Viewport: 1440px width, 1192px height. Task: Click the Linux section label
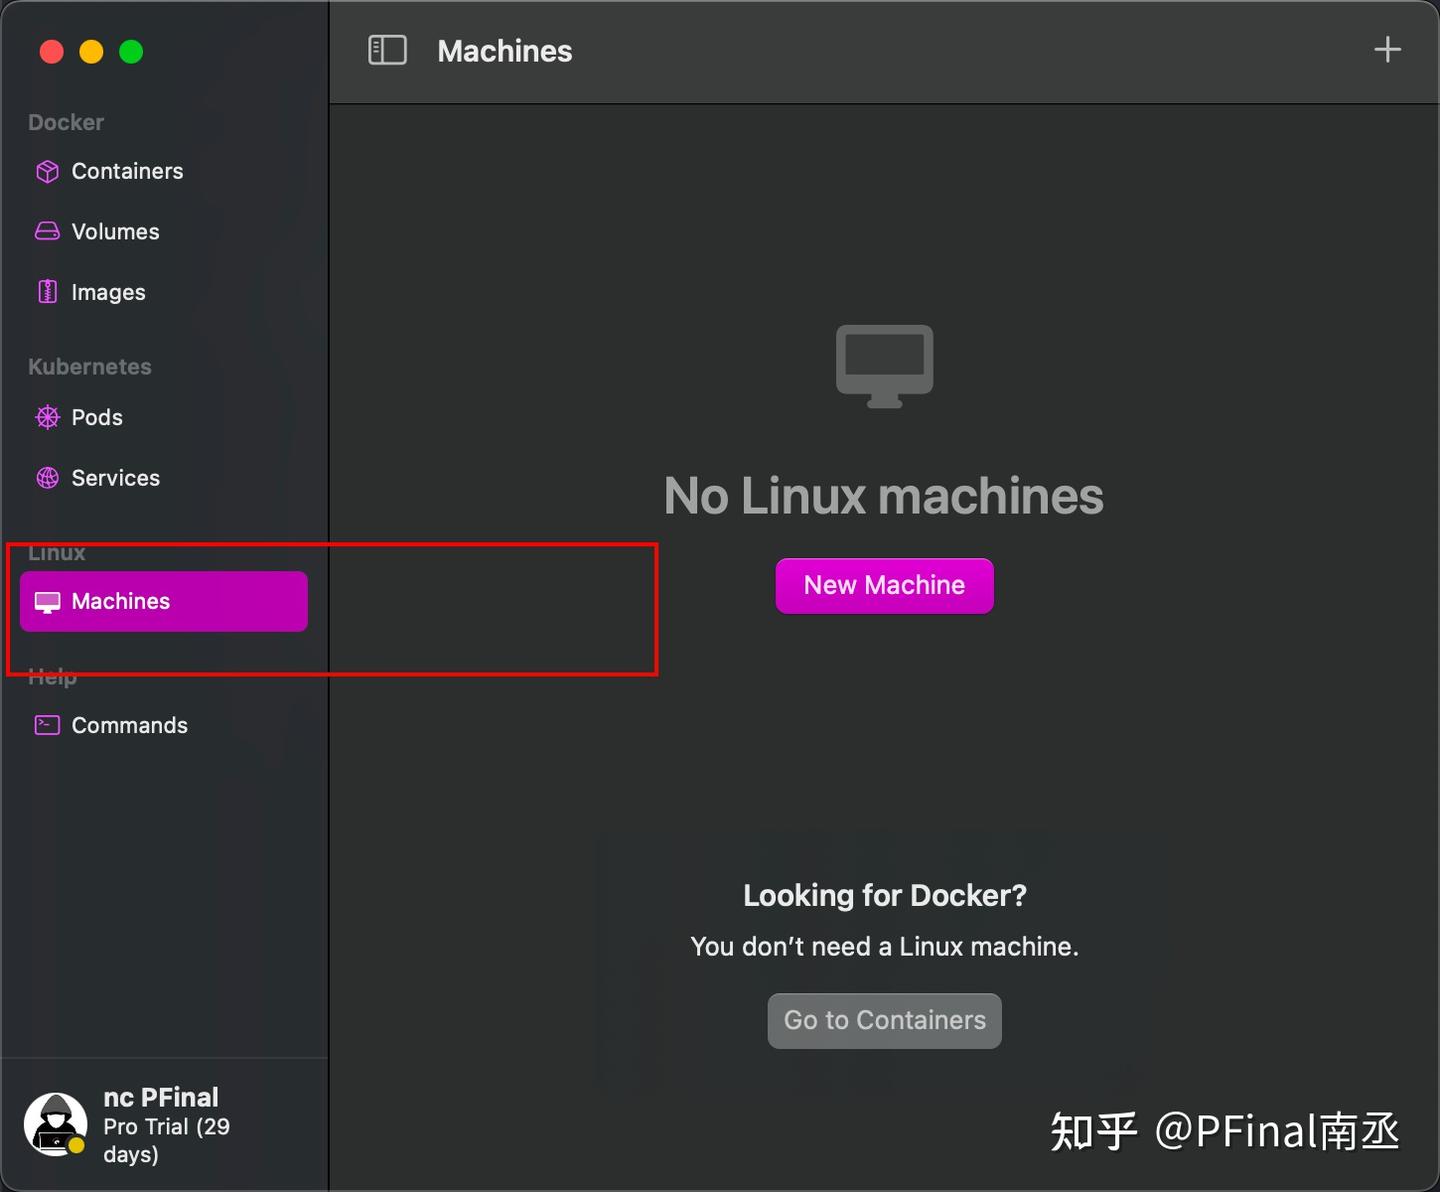56,552
